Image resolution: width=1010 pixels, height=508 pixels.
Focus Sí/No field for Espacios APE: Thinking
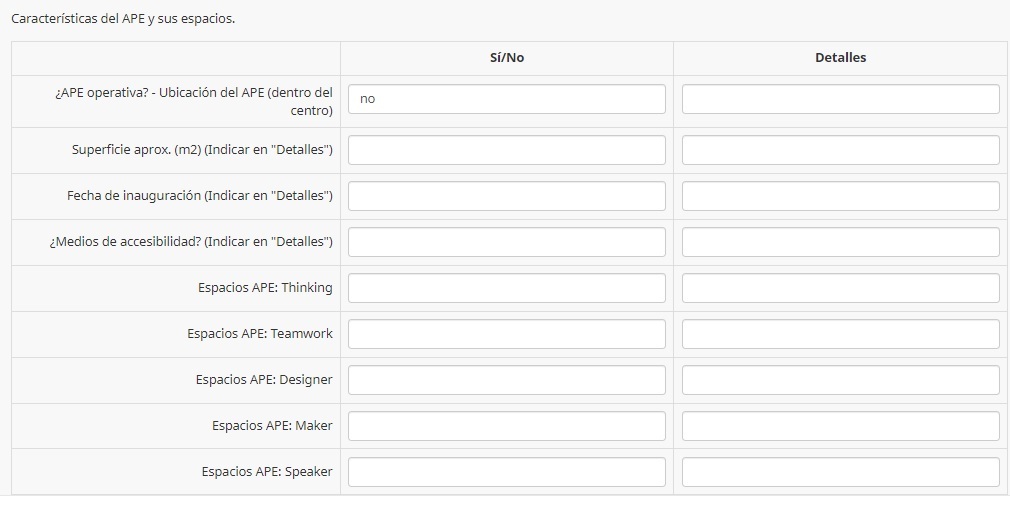[506, 288]
